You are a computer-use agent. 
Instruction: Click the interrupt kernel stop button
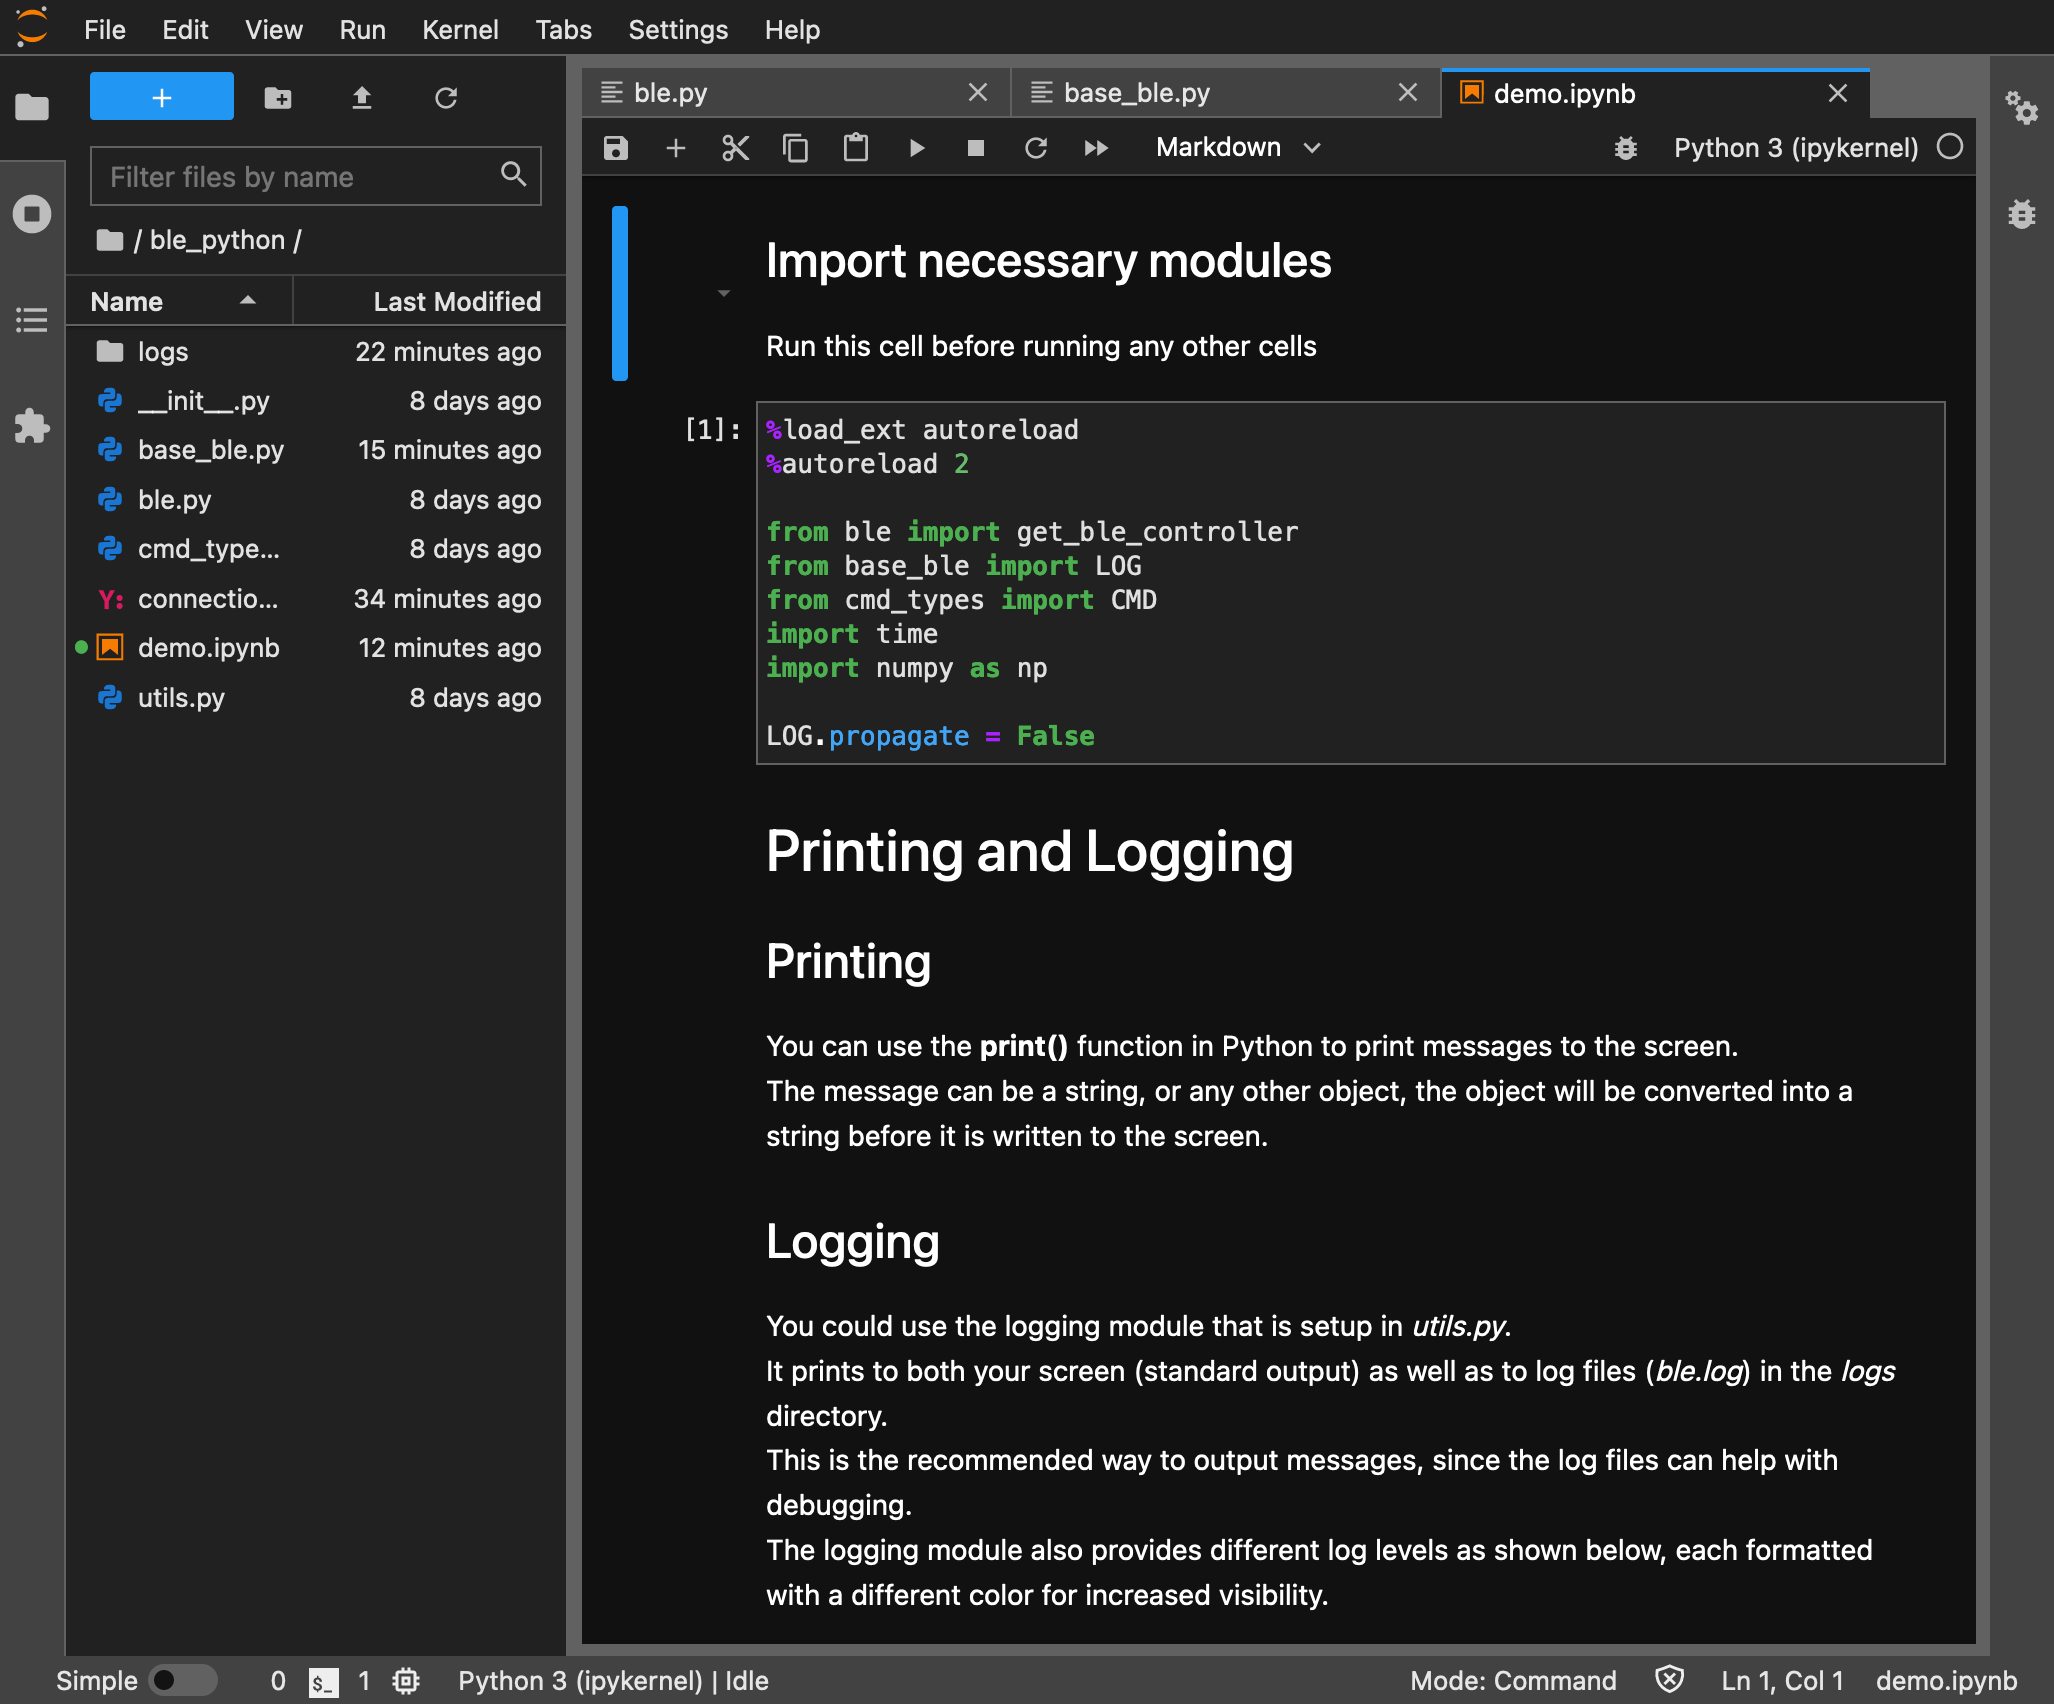click(x=972, y=148)
